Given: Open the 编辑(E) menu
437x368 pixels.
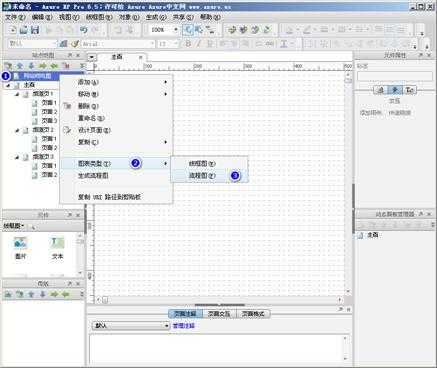Looking at the screenshot, I should pyautogui.click(x=42, y=17).
